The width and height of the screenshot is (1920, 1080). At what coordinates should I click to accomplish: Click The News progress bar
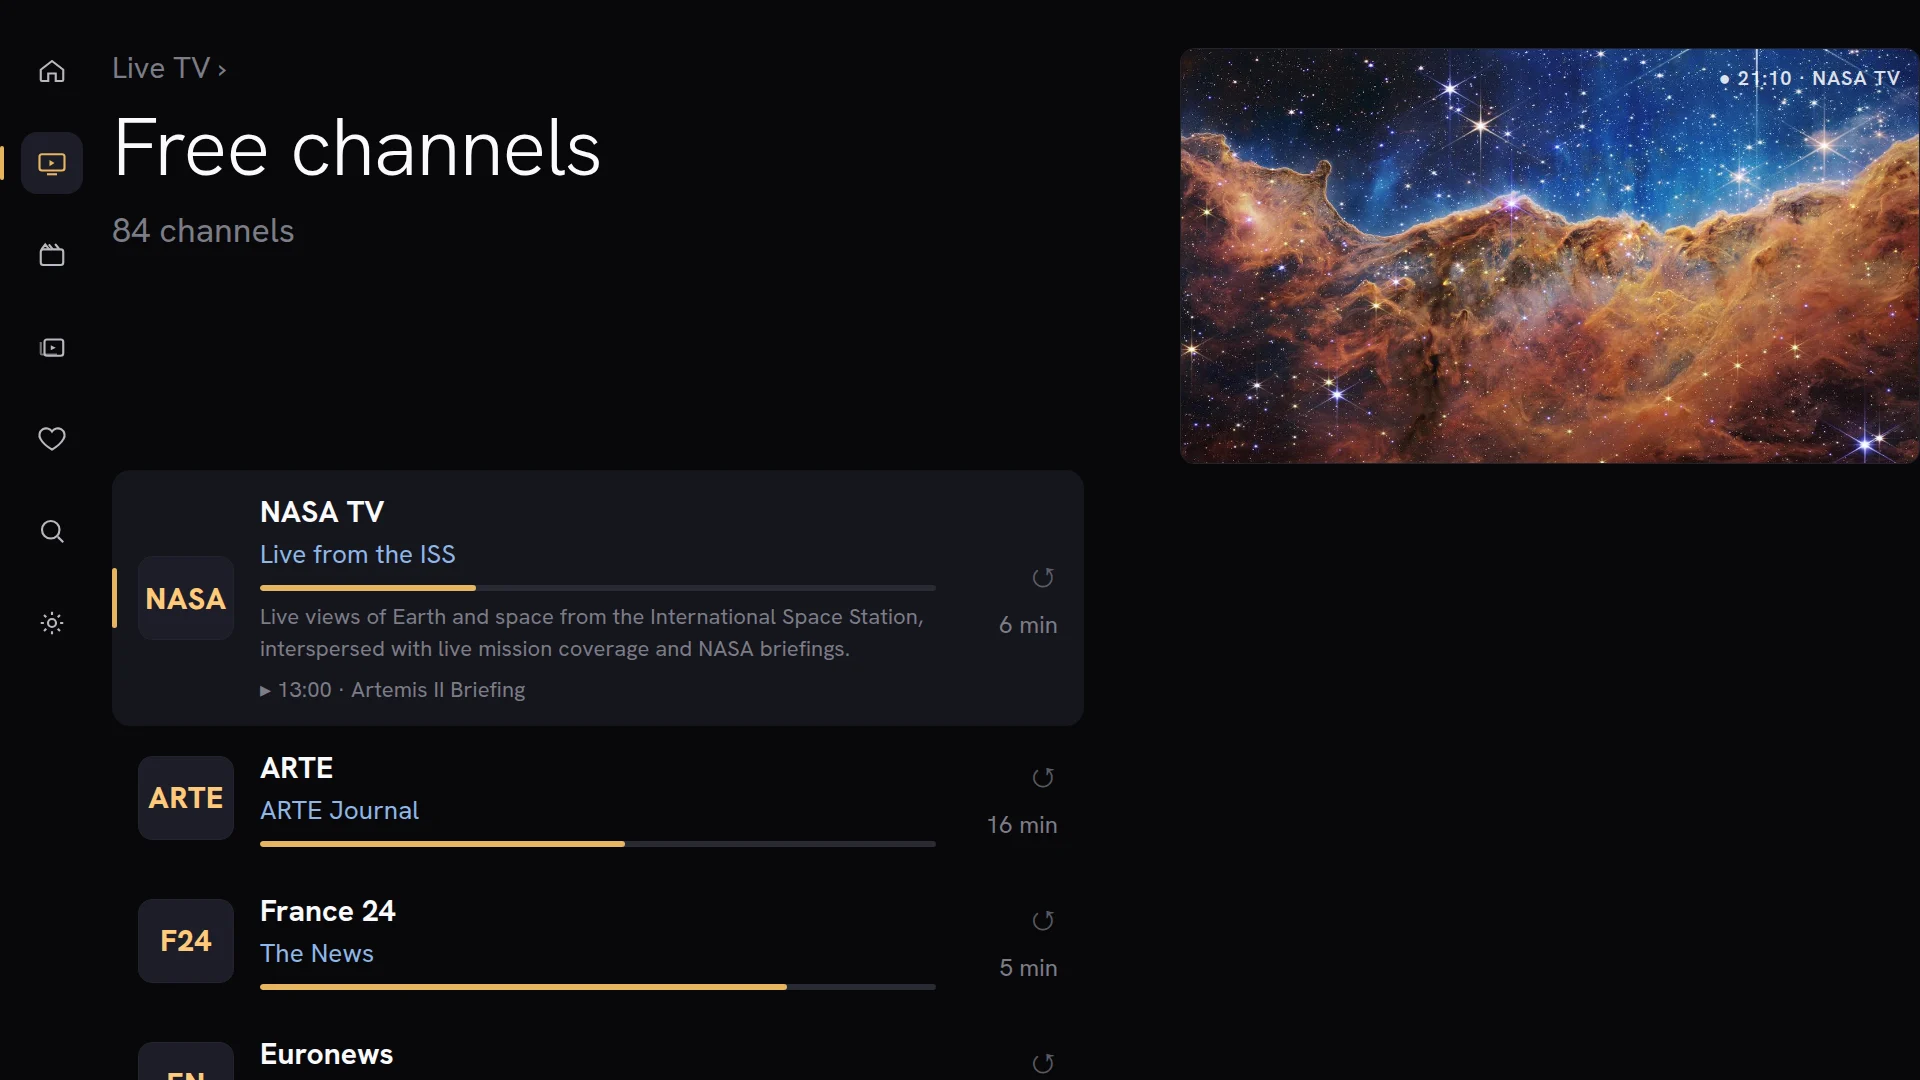(x=598, y=987)
